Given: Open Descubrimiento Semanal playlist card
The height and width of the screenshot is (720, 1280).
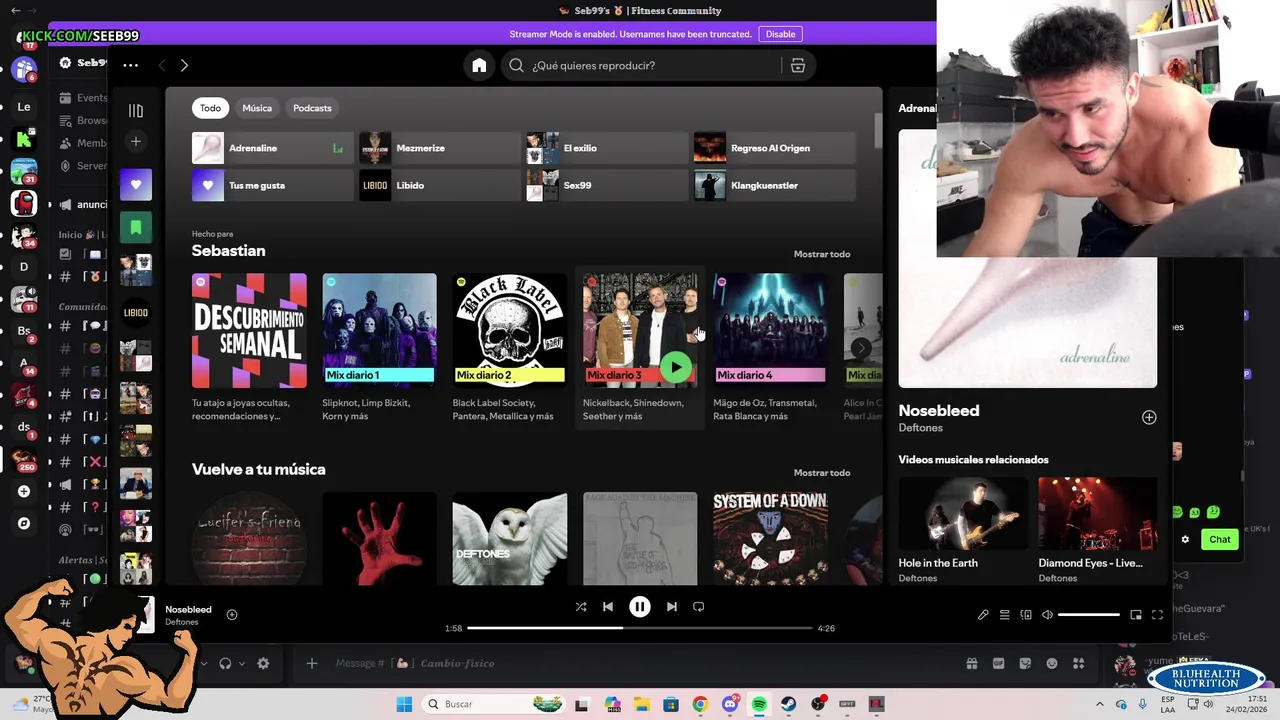Looking at the screenshot, I should [x=249, y=346].
